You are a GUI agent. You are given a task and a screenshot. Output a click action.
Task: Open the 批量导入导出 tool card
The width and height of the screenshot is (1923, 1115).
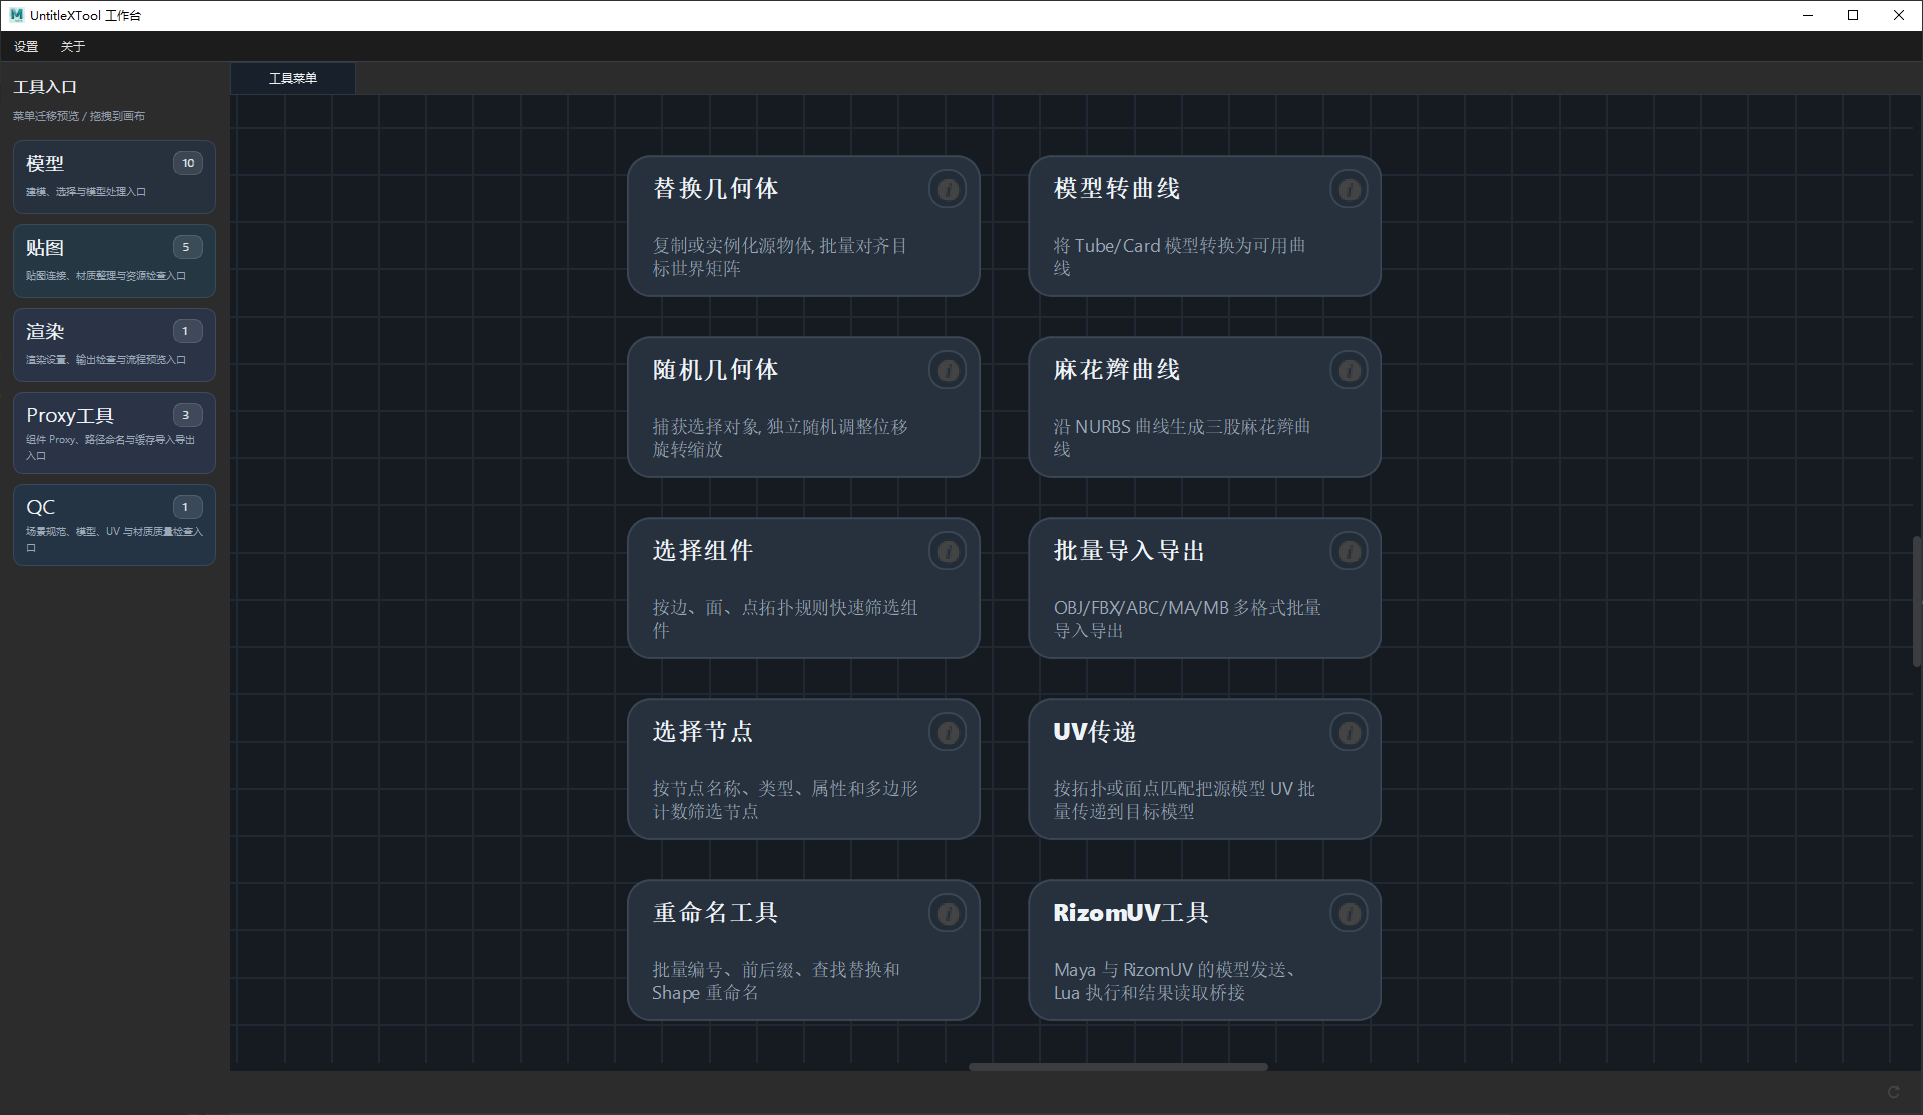coord(1204,588)
